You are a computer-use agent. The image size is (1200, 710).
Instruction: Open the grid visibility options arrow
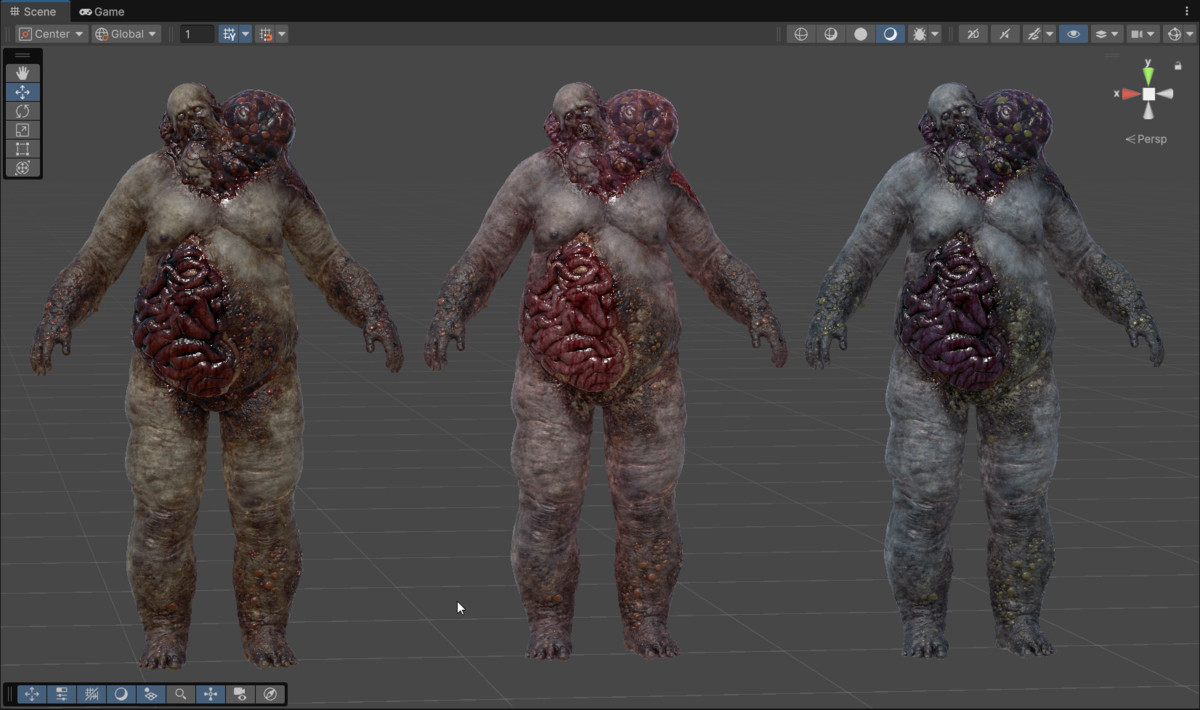click(x=245, y=34)
